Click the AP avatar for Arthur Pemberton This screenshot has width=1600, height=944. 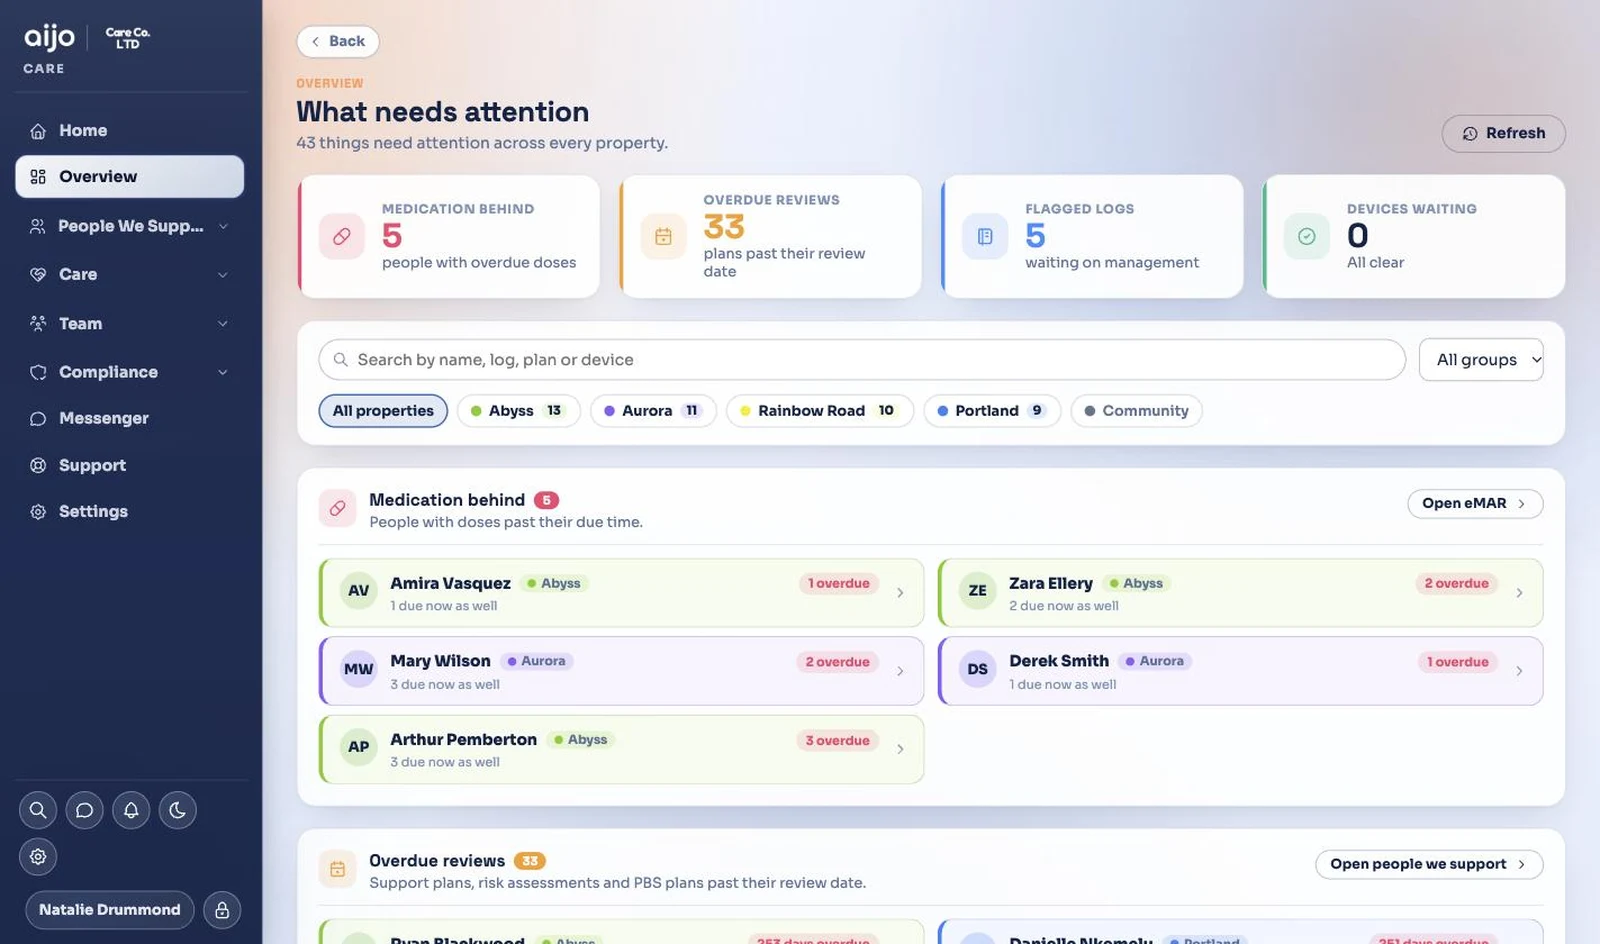[359, 747]
